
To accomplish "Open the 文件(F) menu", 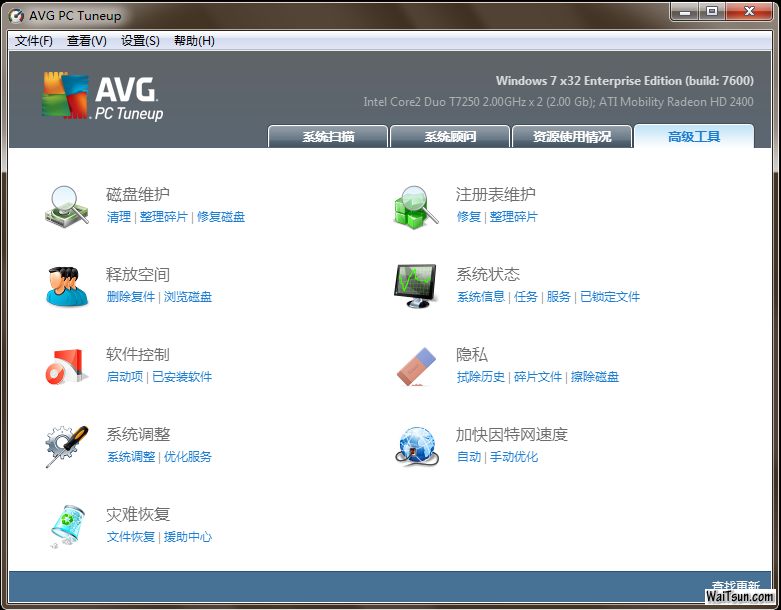I will tap(34, 41).
